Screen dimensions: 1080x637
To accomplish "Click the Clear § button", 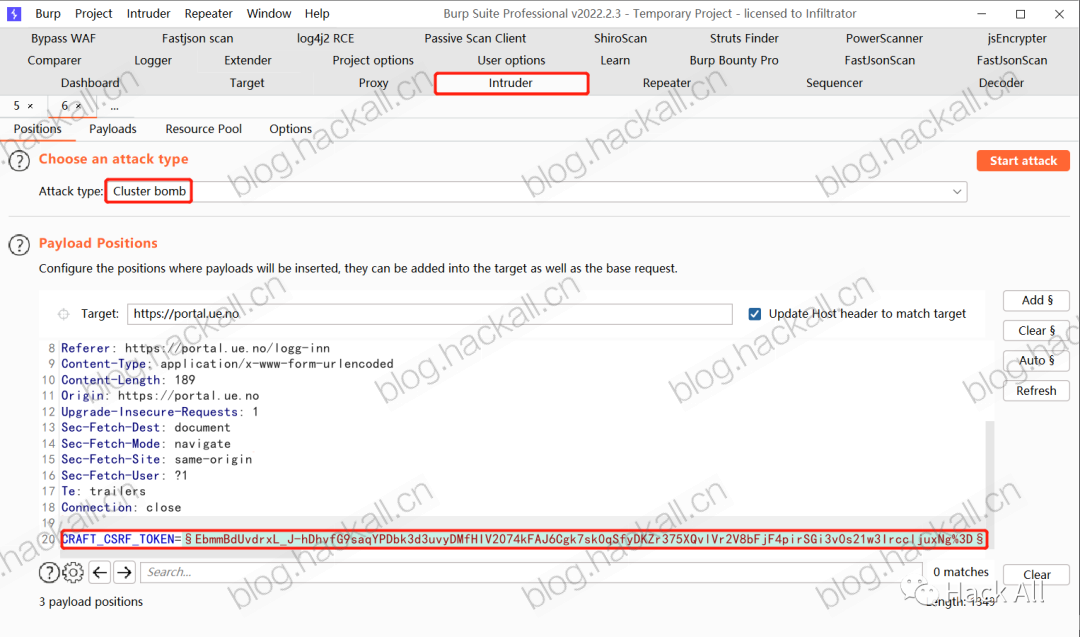I will click(x=1037, y=331).
